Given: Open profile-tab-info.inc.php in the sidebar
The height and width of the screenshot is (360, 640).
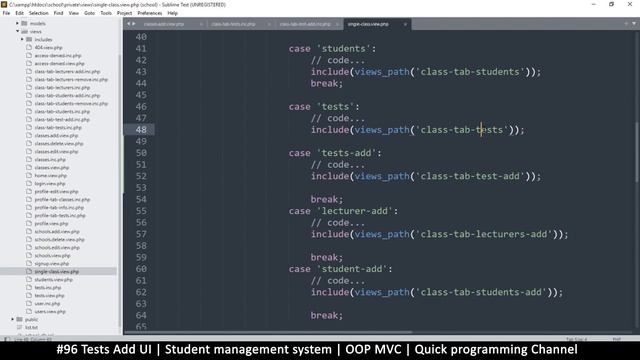Looking at the screenshot, I should click(x=58, y=207).
